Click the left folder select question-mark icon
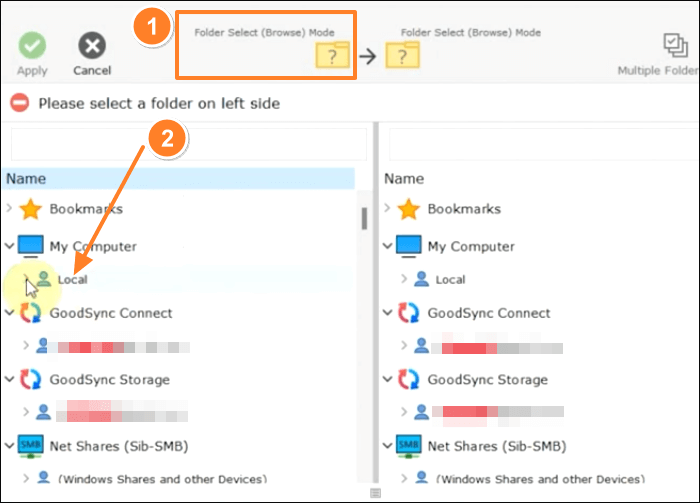The width and height of the screenshot is (700, 503). pos(333,56)
